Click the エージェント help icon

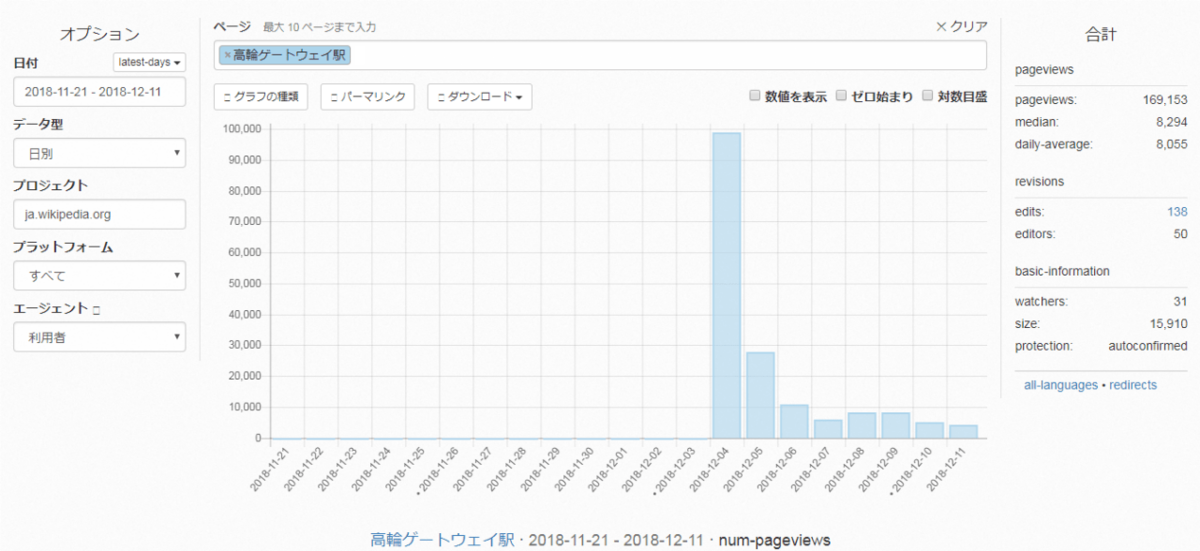tap(96, 310)
